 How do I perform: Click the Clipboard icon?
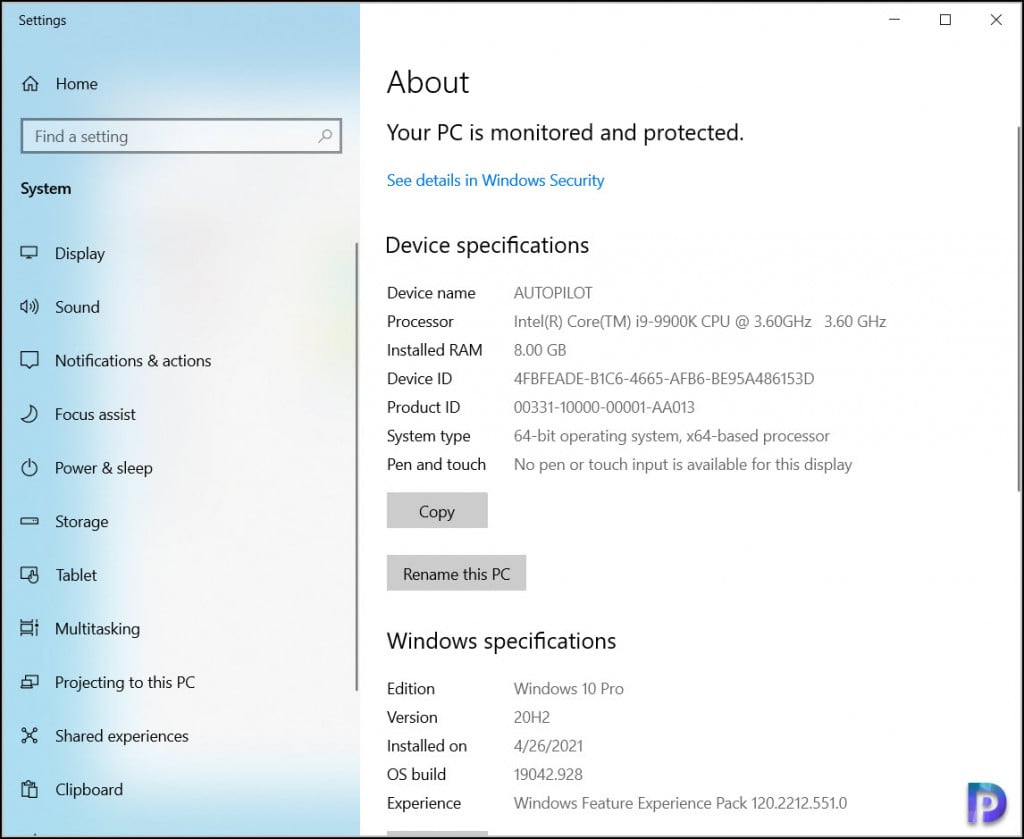point(29,789)
